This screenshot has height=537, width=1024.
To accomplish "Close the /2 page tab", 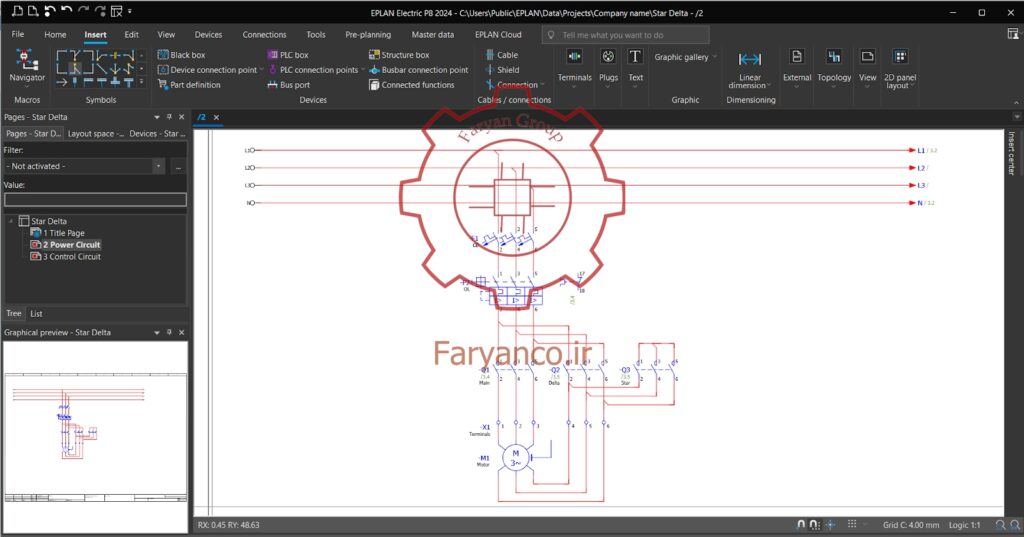I will (x=216, y=118).
